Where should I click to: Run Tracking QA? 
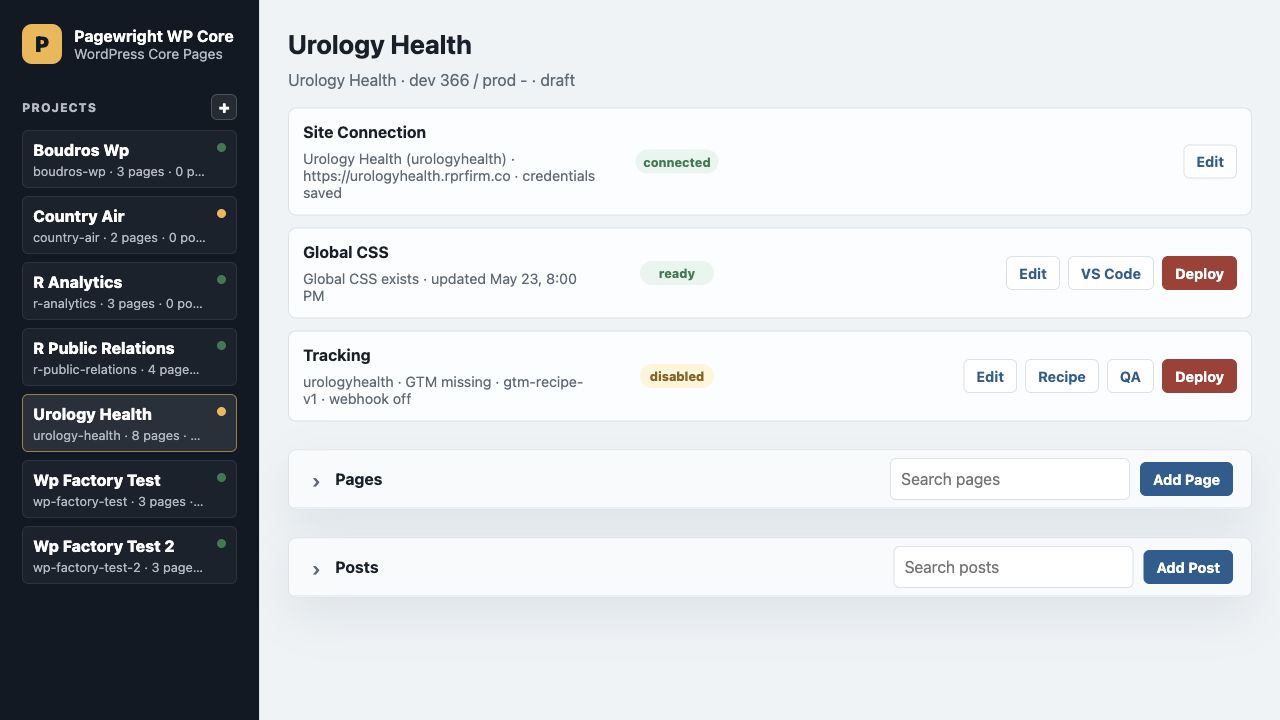pyautogui.click(x=1130, y=376)
